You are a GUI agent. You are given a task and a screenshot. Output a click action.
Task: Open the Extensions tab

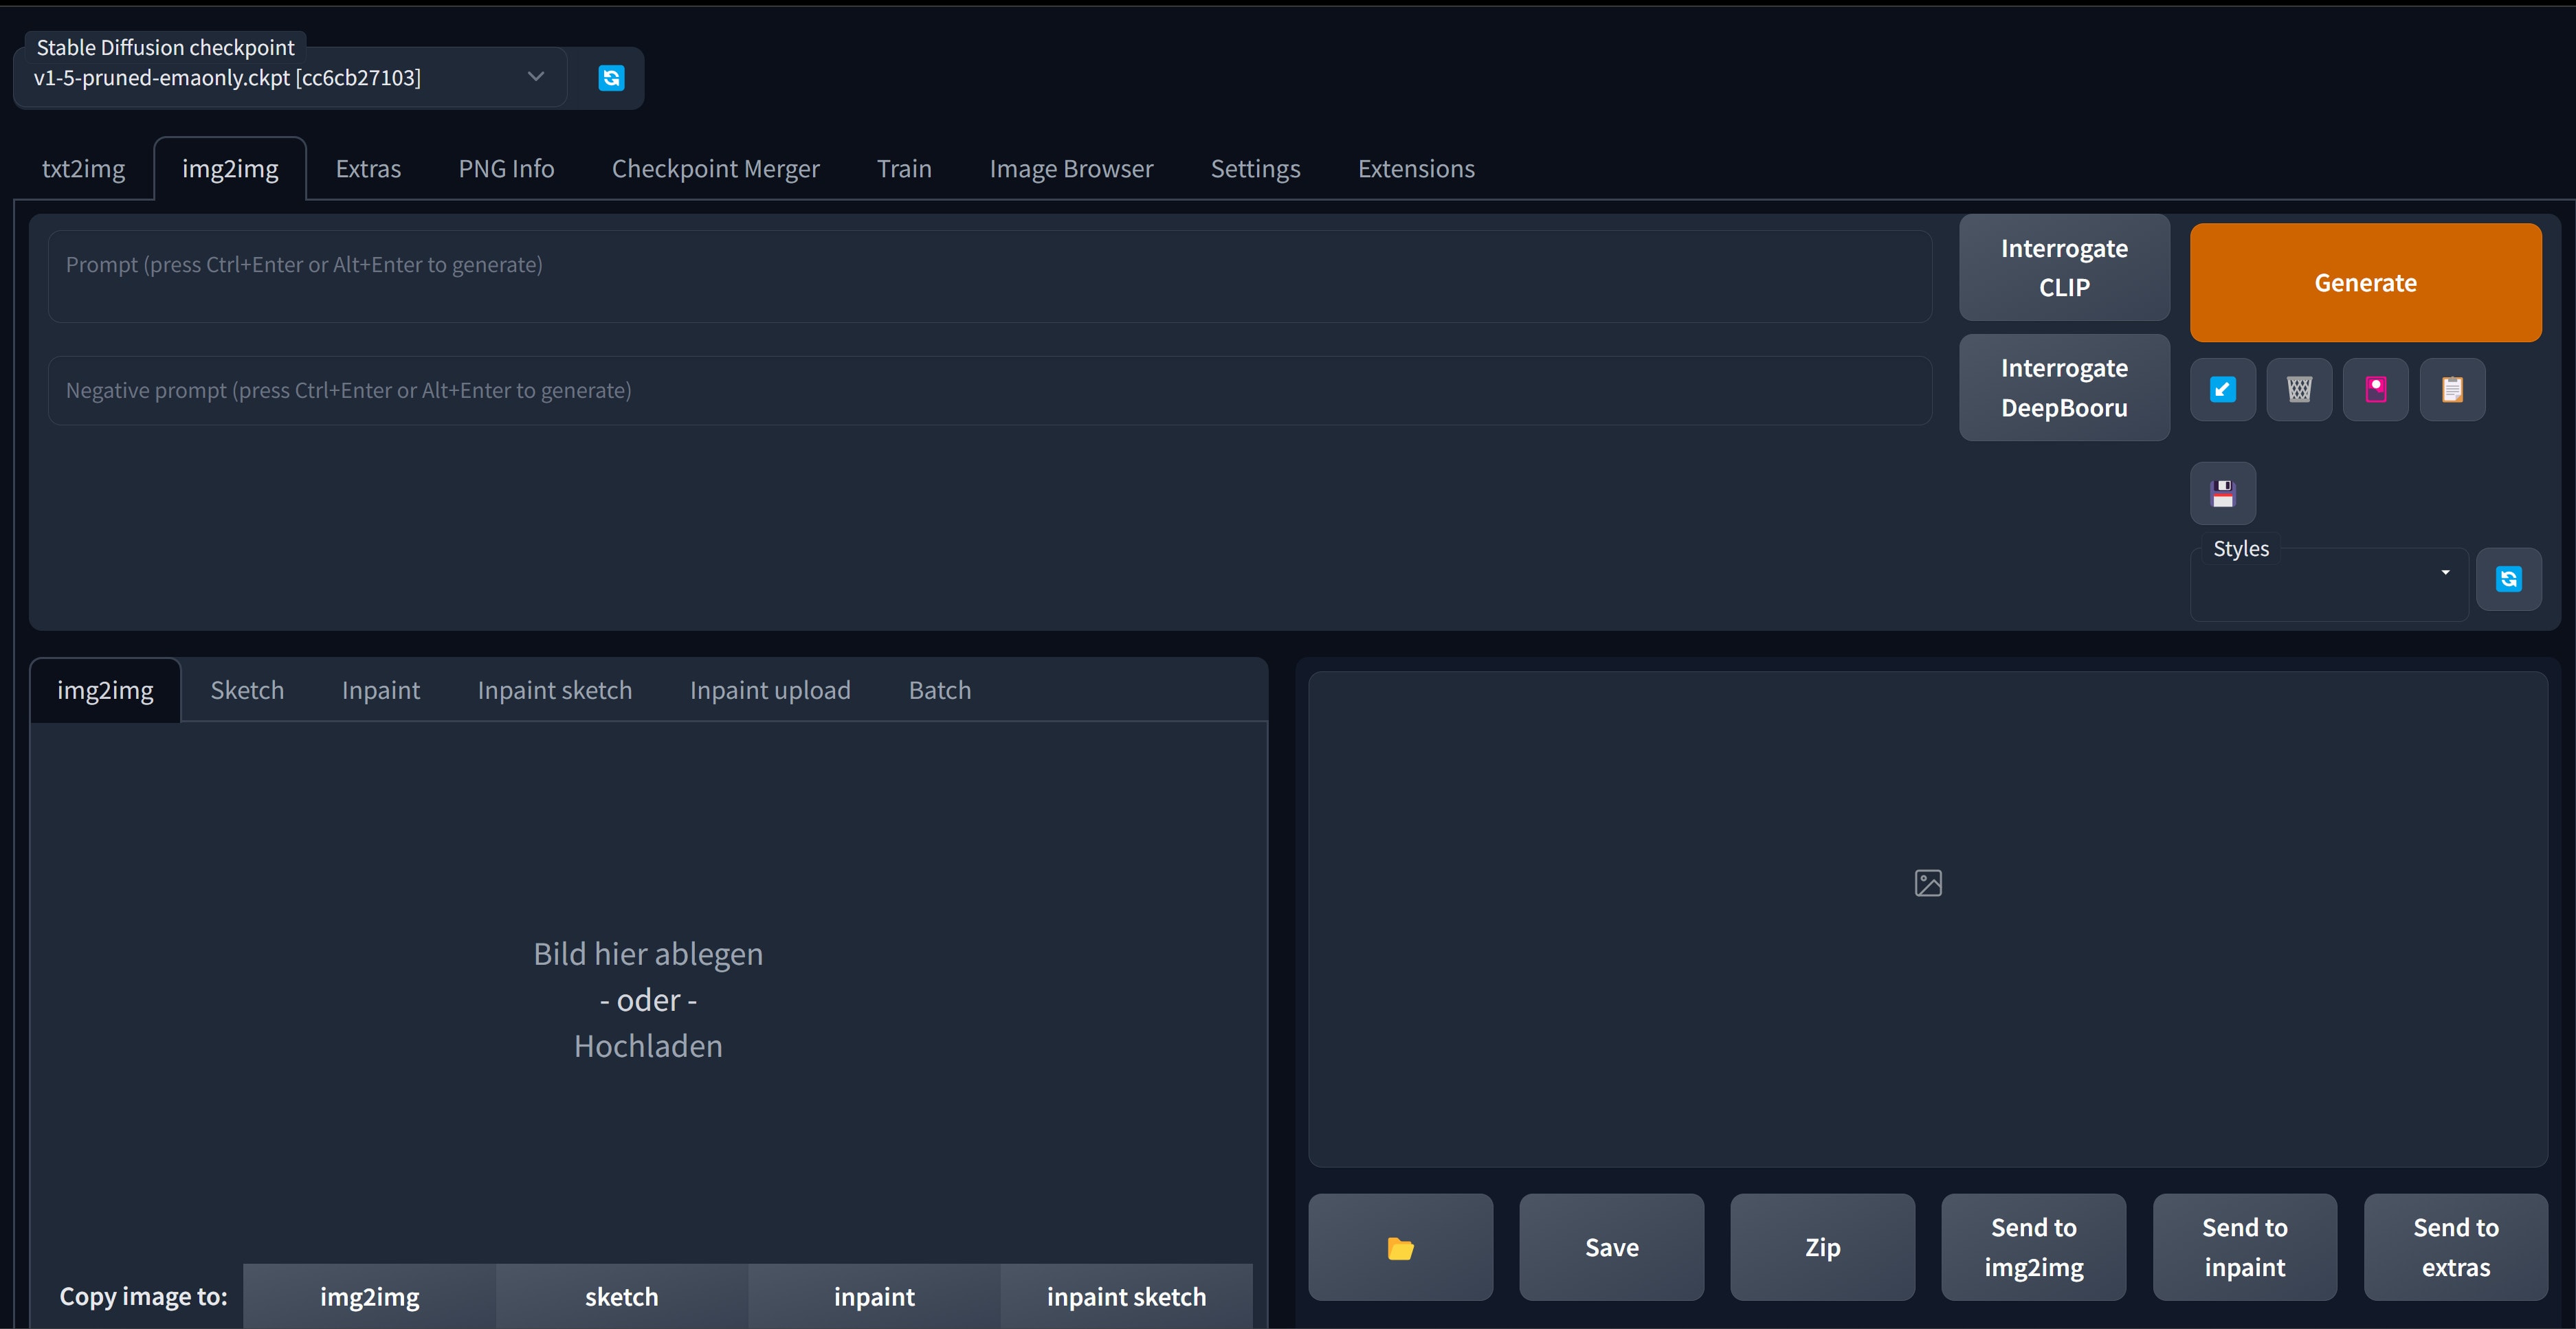1415,168
